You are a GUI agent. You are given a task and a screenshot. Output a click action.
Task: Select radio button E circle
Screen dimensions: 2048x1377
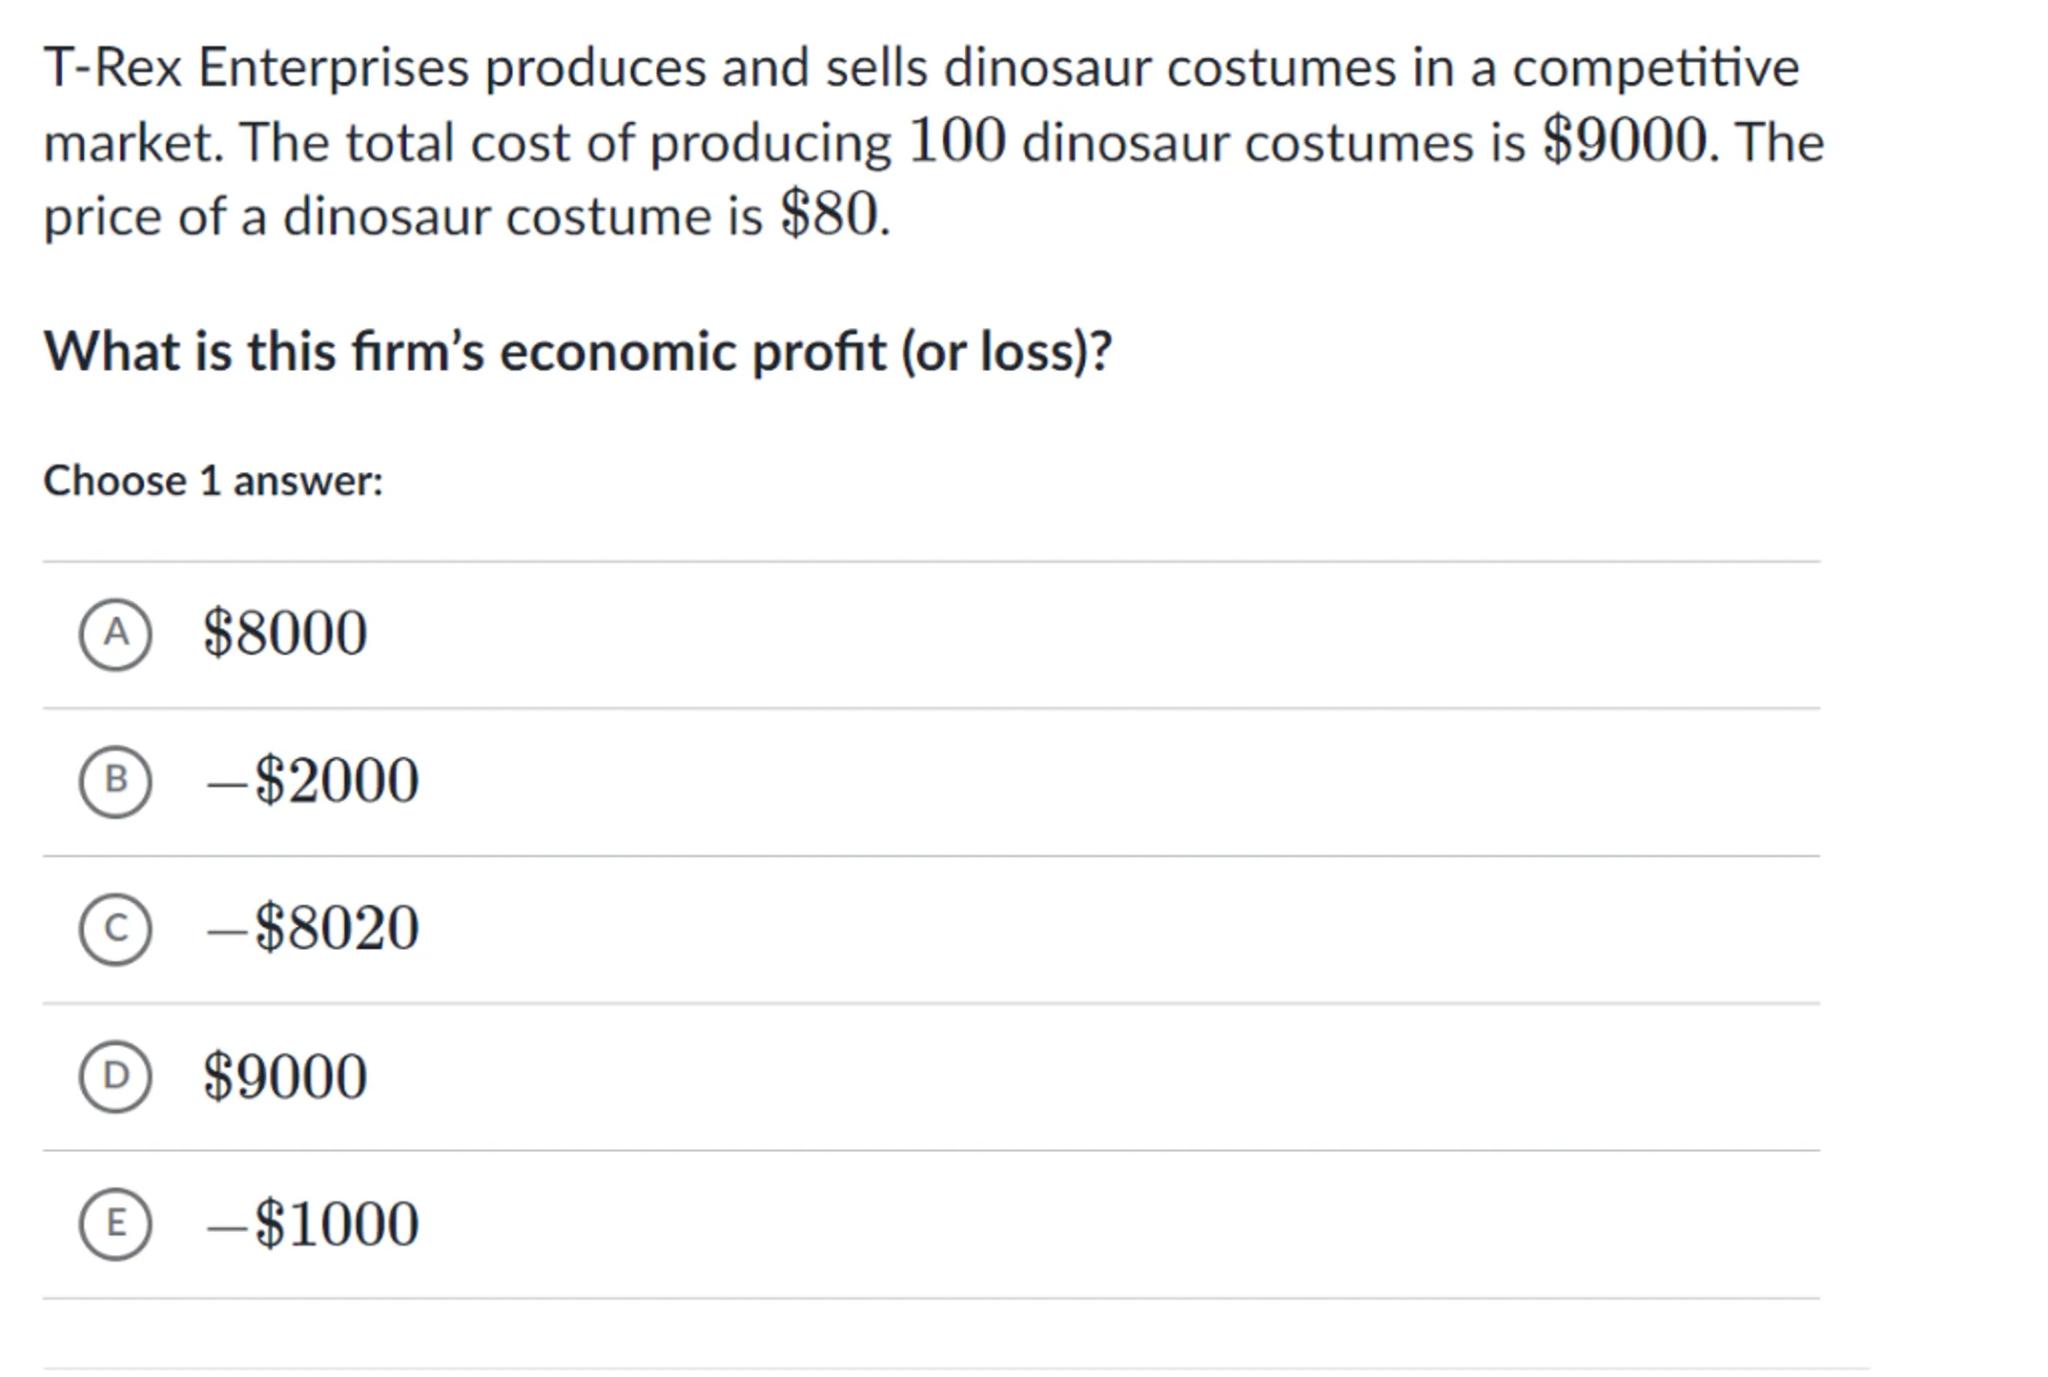pos(116,1224)
